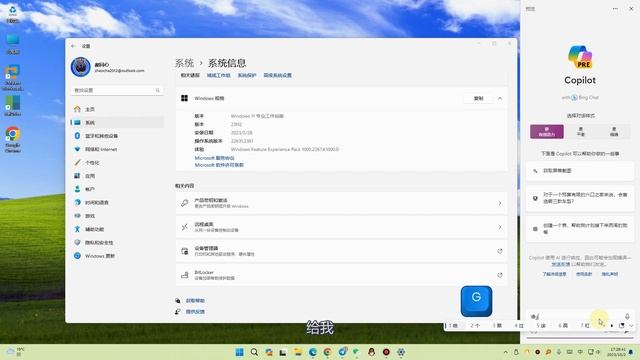
Task: Select the Recycle Bin desktop icon
Action: pyautogui.click(x=13, y=14)
